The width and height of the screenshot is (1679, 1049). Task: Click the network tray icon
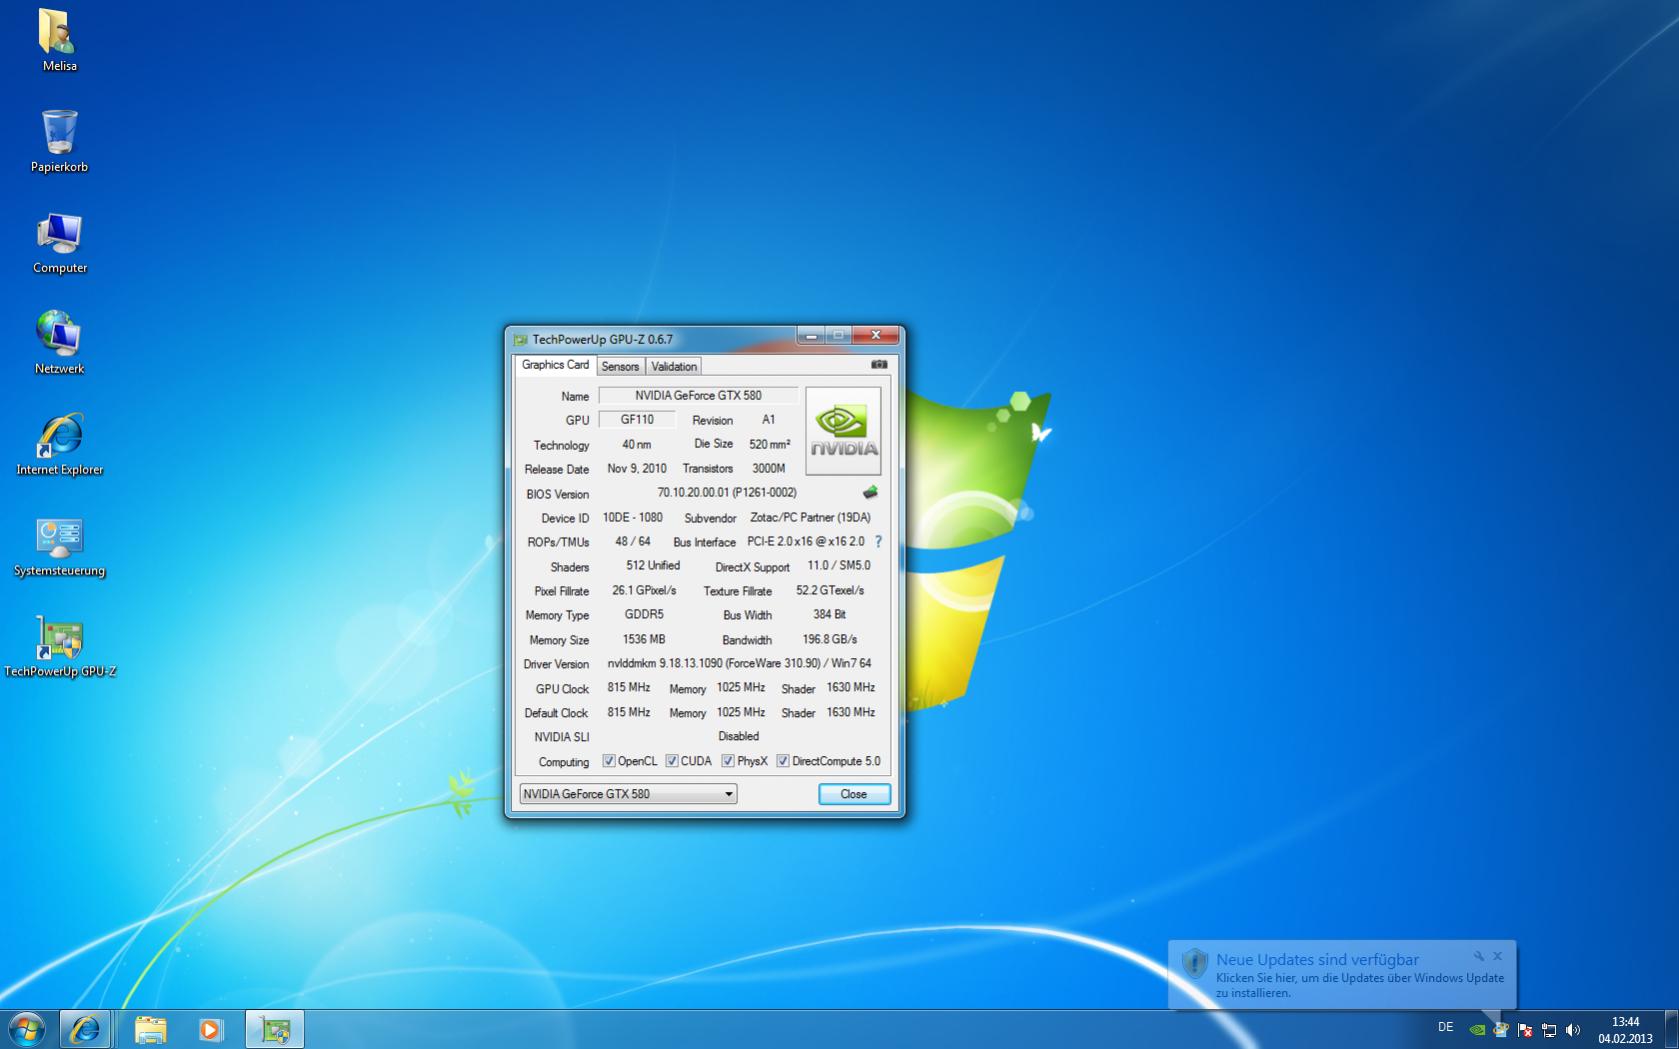(1549, 1029)
